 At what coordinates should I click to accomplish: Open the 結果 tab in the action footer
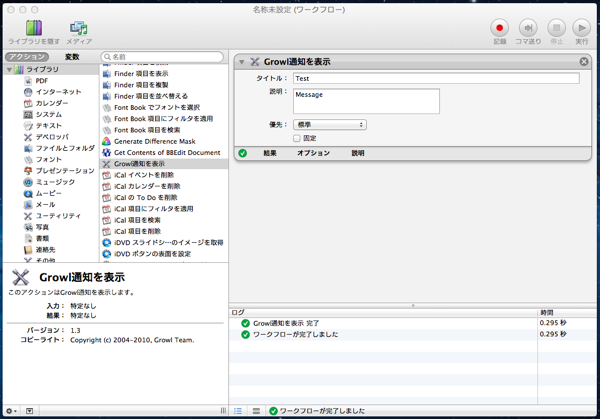click(270, 153)
